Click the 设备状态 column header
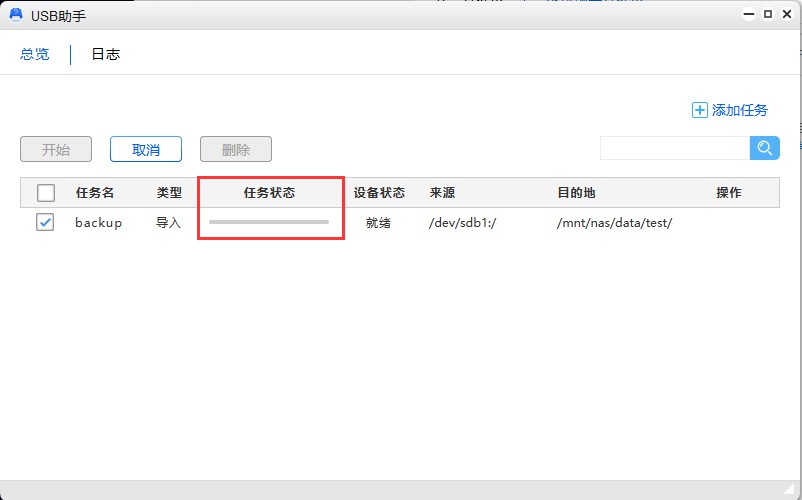Image resolution: width=802 pixels, height=500 pixels. [379, 193]
